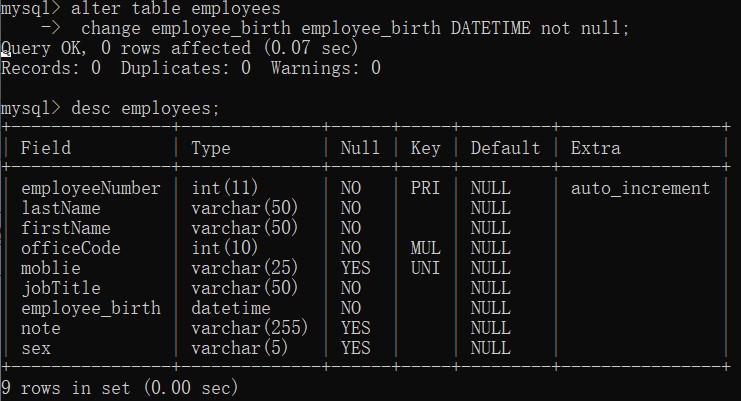
Task: Click the 'Null' column header
Action: pyautogui.click(x=360, y=148)
